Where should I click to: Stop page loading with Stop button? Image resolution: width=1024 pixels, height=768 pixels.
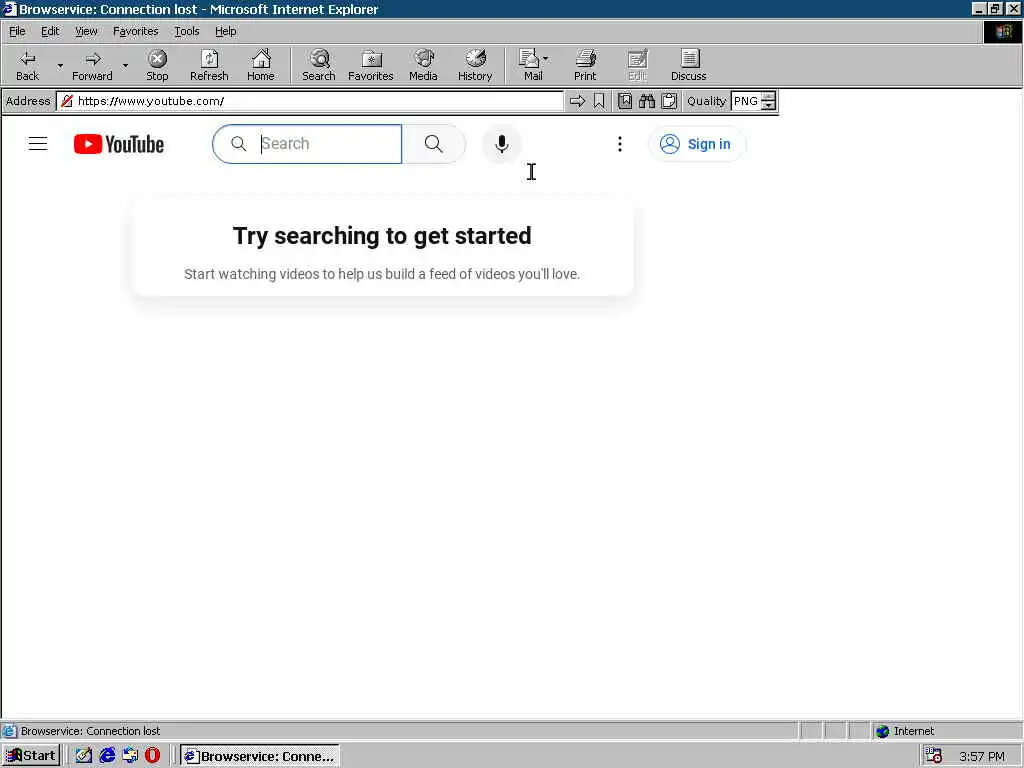(x=157, y=65)
